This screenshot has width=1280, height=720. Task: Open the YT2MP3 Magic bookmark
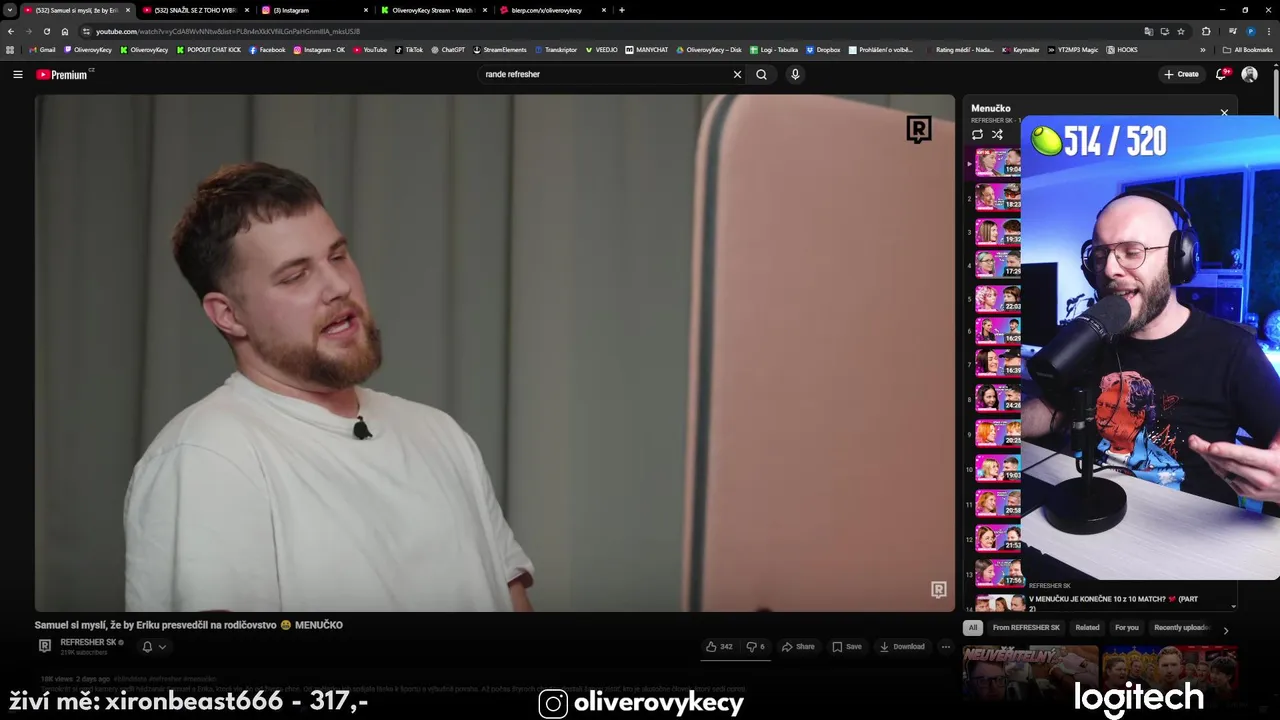(1073, 49)
